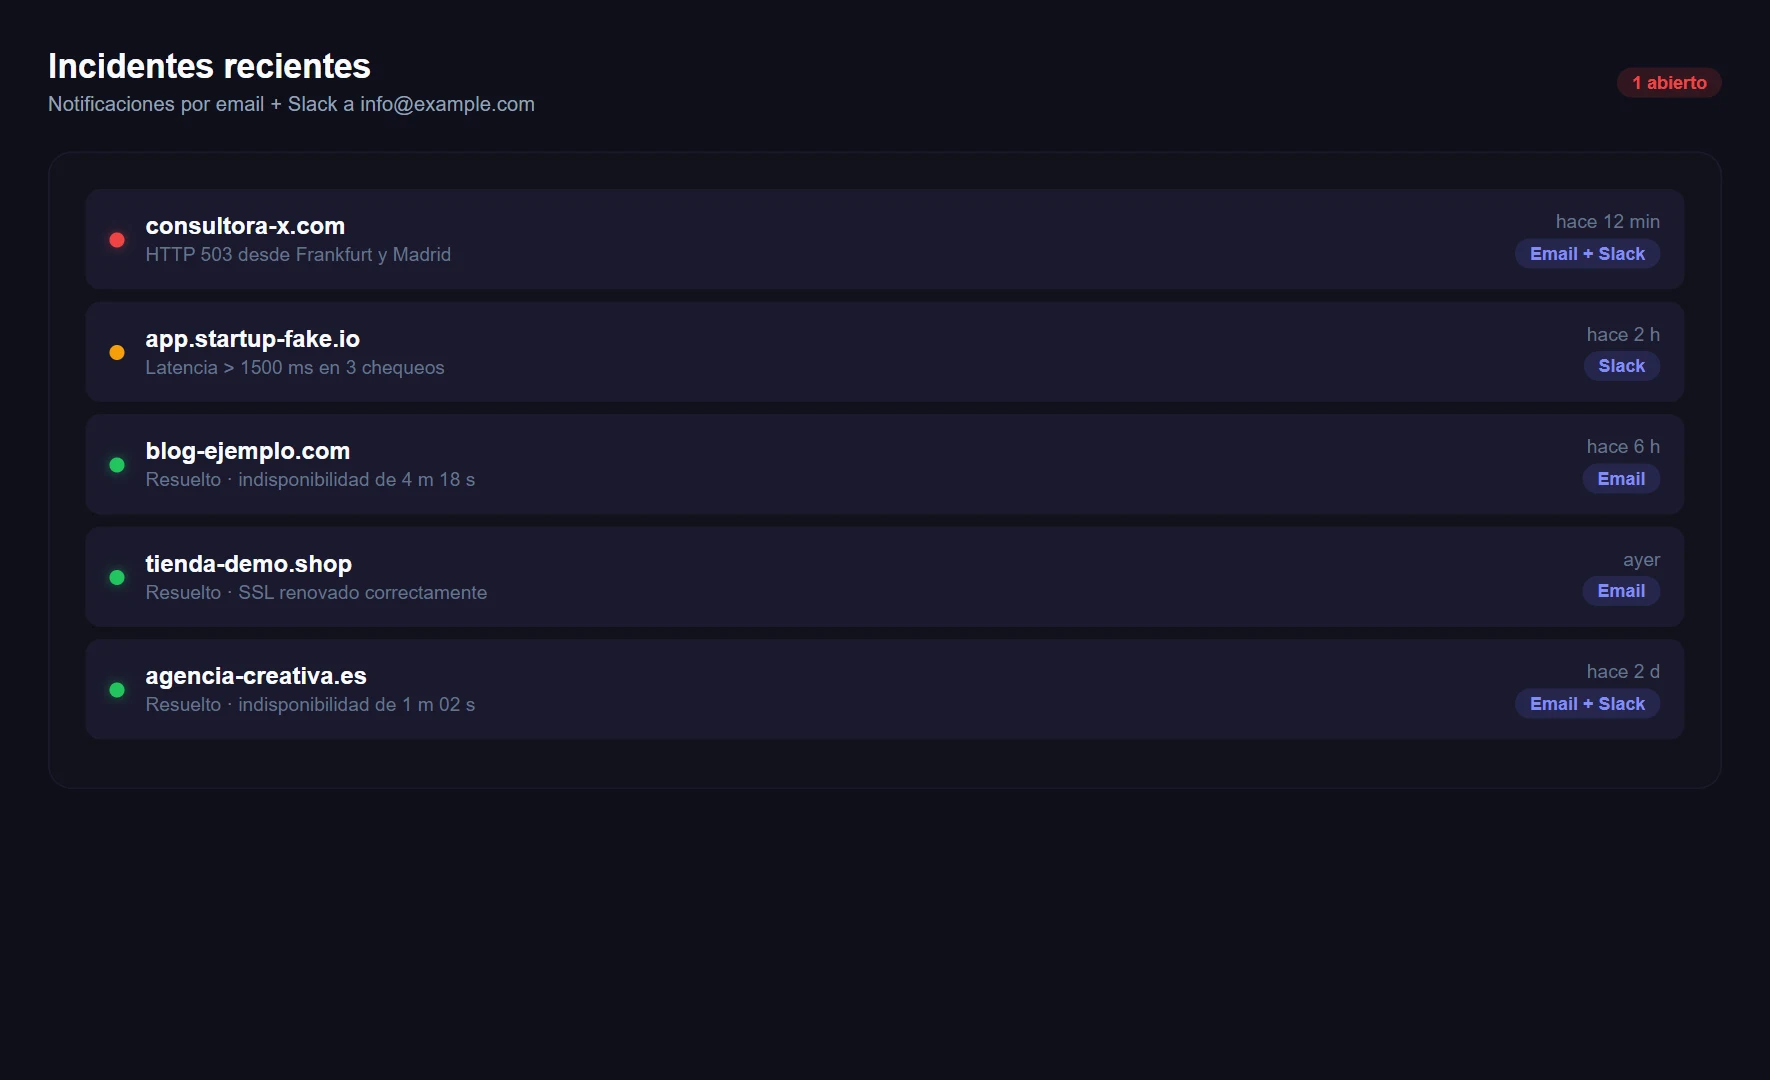Click the 'Incidentes recientes' heading
Image resolution: width=1770 pixels, height=1080 pixels.
209,66
